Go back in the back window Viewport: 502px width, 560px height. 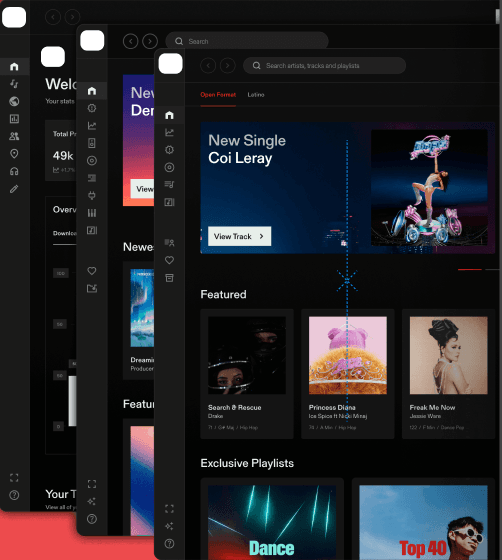point(53,17)
